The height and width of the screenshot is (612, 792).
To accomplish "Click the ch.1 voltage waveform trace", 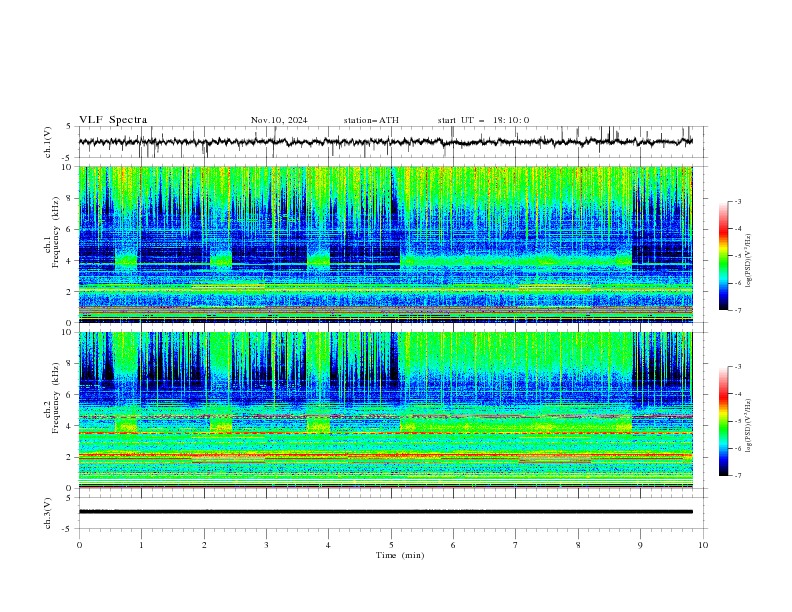I will tap(385, 142).
